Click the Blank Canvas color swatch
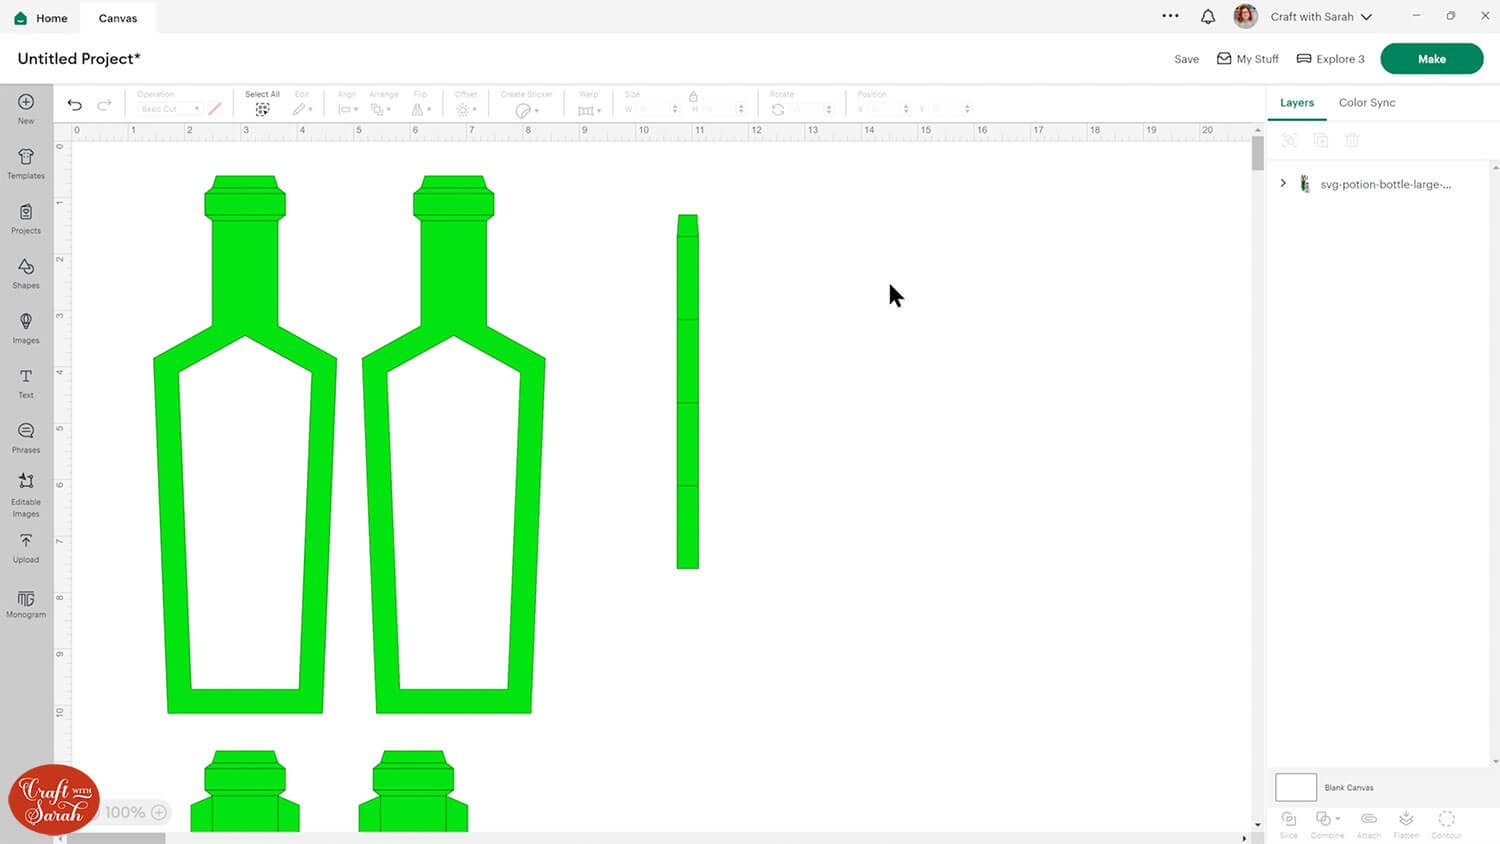Image resolution: width=1500 pixels, height=844 pixels. [1296, 787]
